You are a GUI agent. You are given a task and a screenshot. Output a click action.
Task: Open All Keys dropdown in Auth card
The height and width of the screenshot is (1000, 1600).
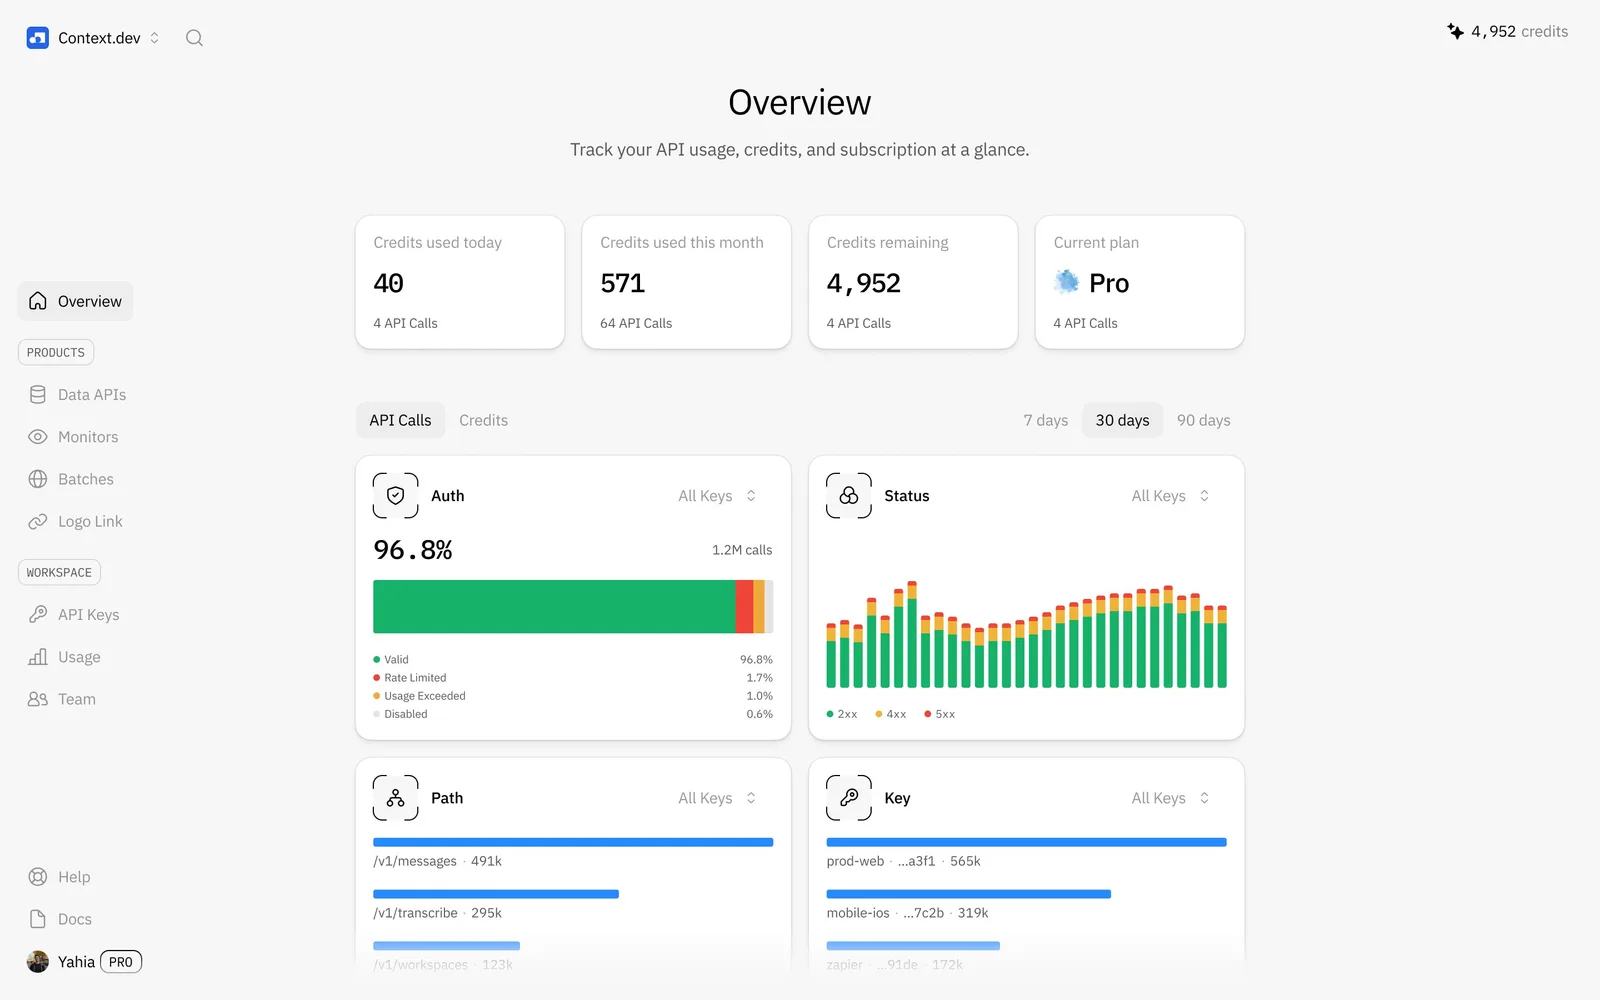click(717, 496)
